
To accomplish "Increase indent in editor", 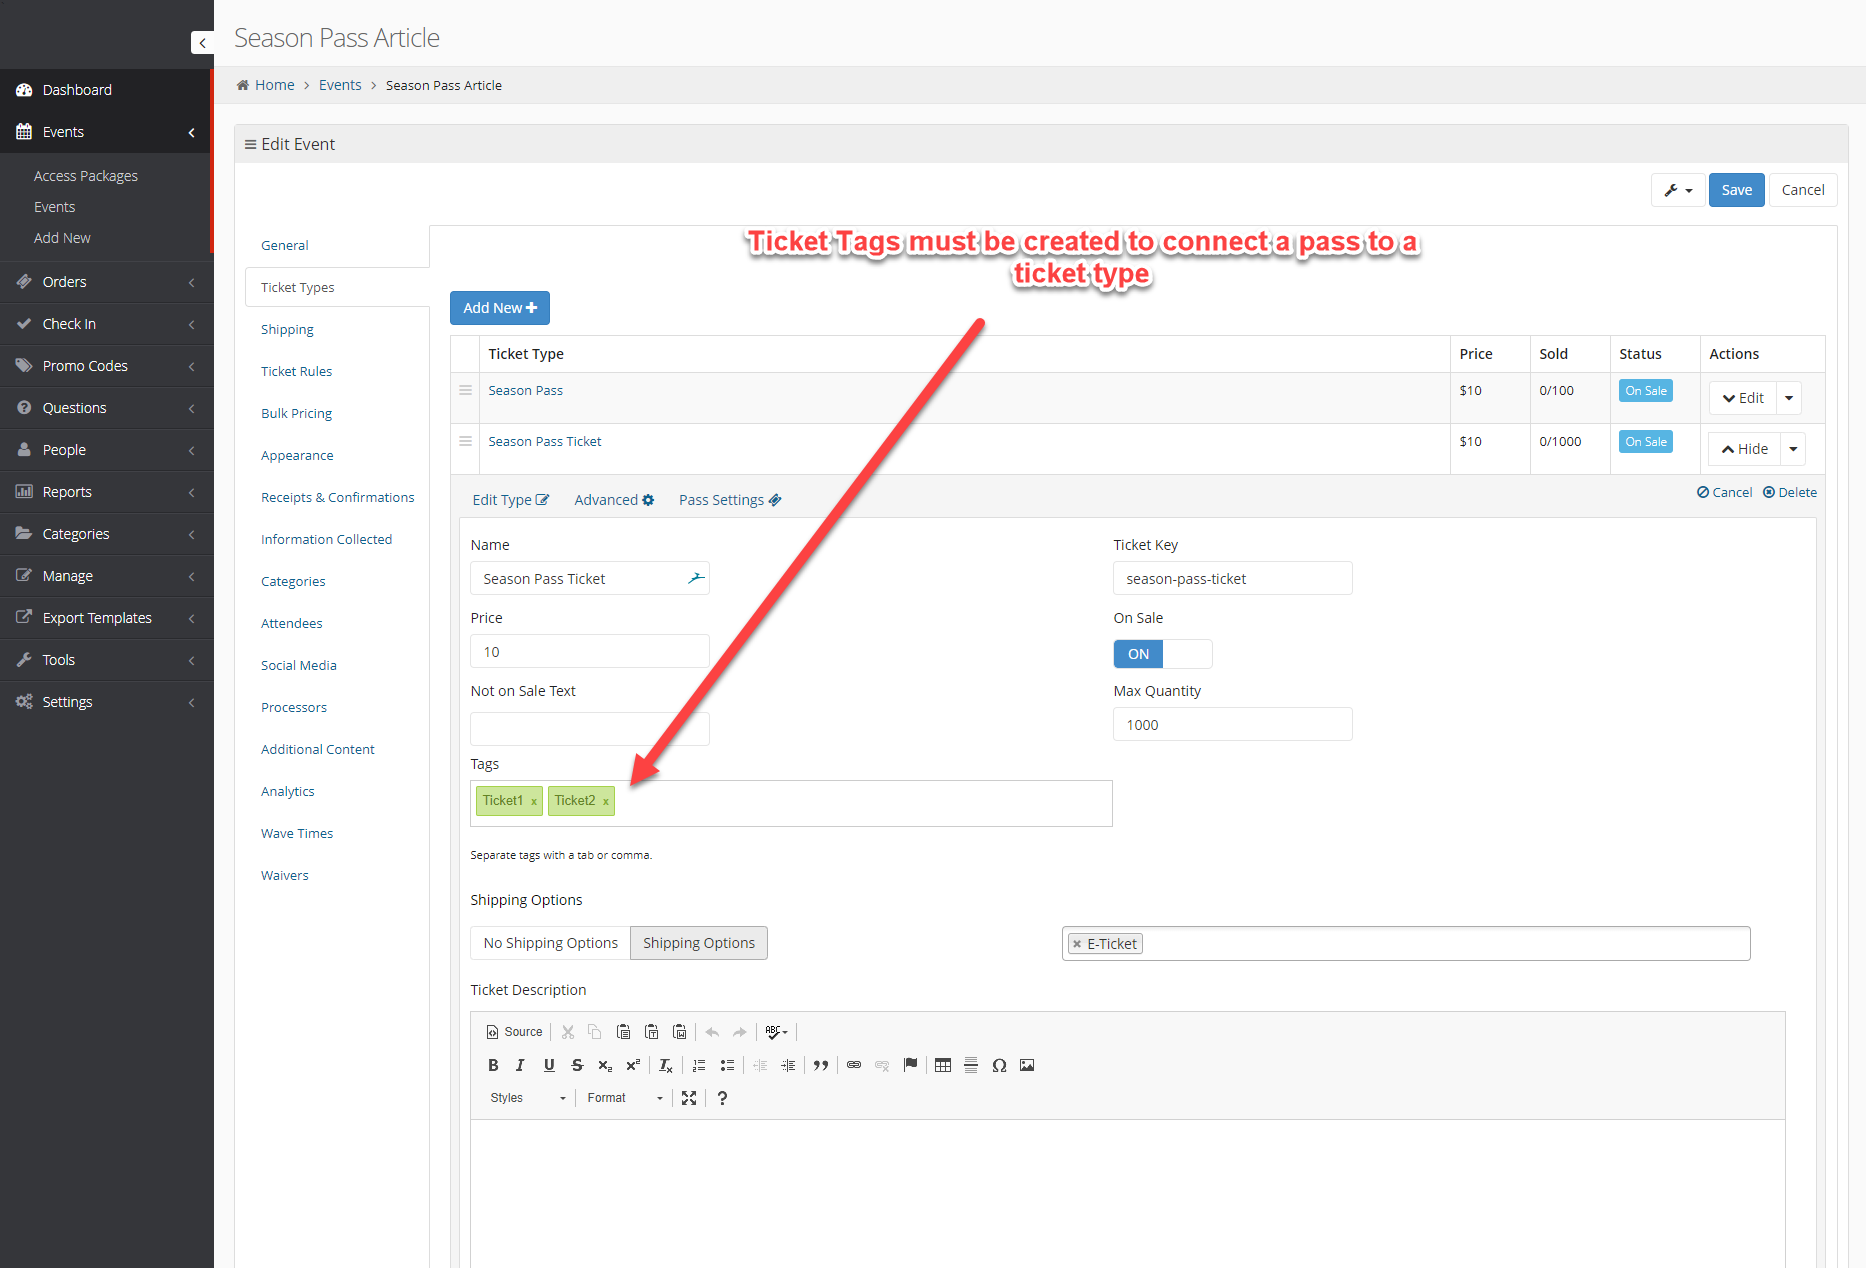I will pos(788,1065).
